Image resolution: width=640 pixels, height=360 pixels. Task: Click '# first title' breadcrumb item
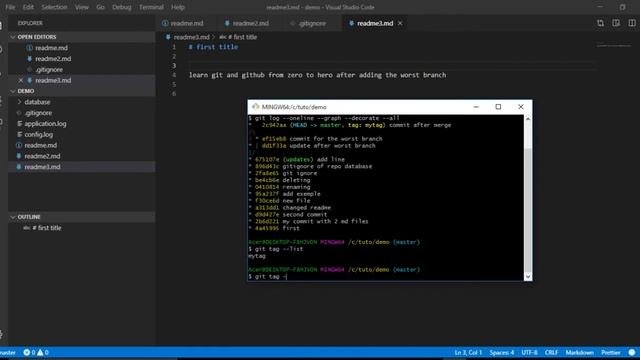[238, 37]
